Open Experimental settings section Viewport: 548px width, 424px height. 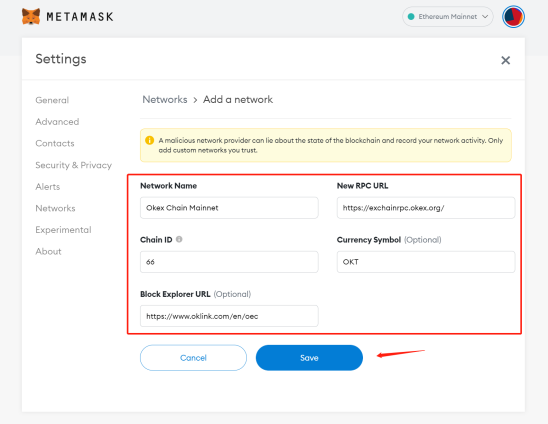tap(63, 230)
